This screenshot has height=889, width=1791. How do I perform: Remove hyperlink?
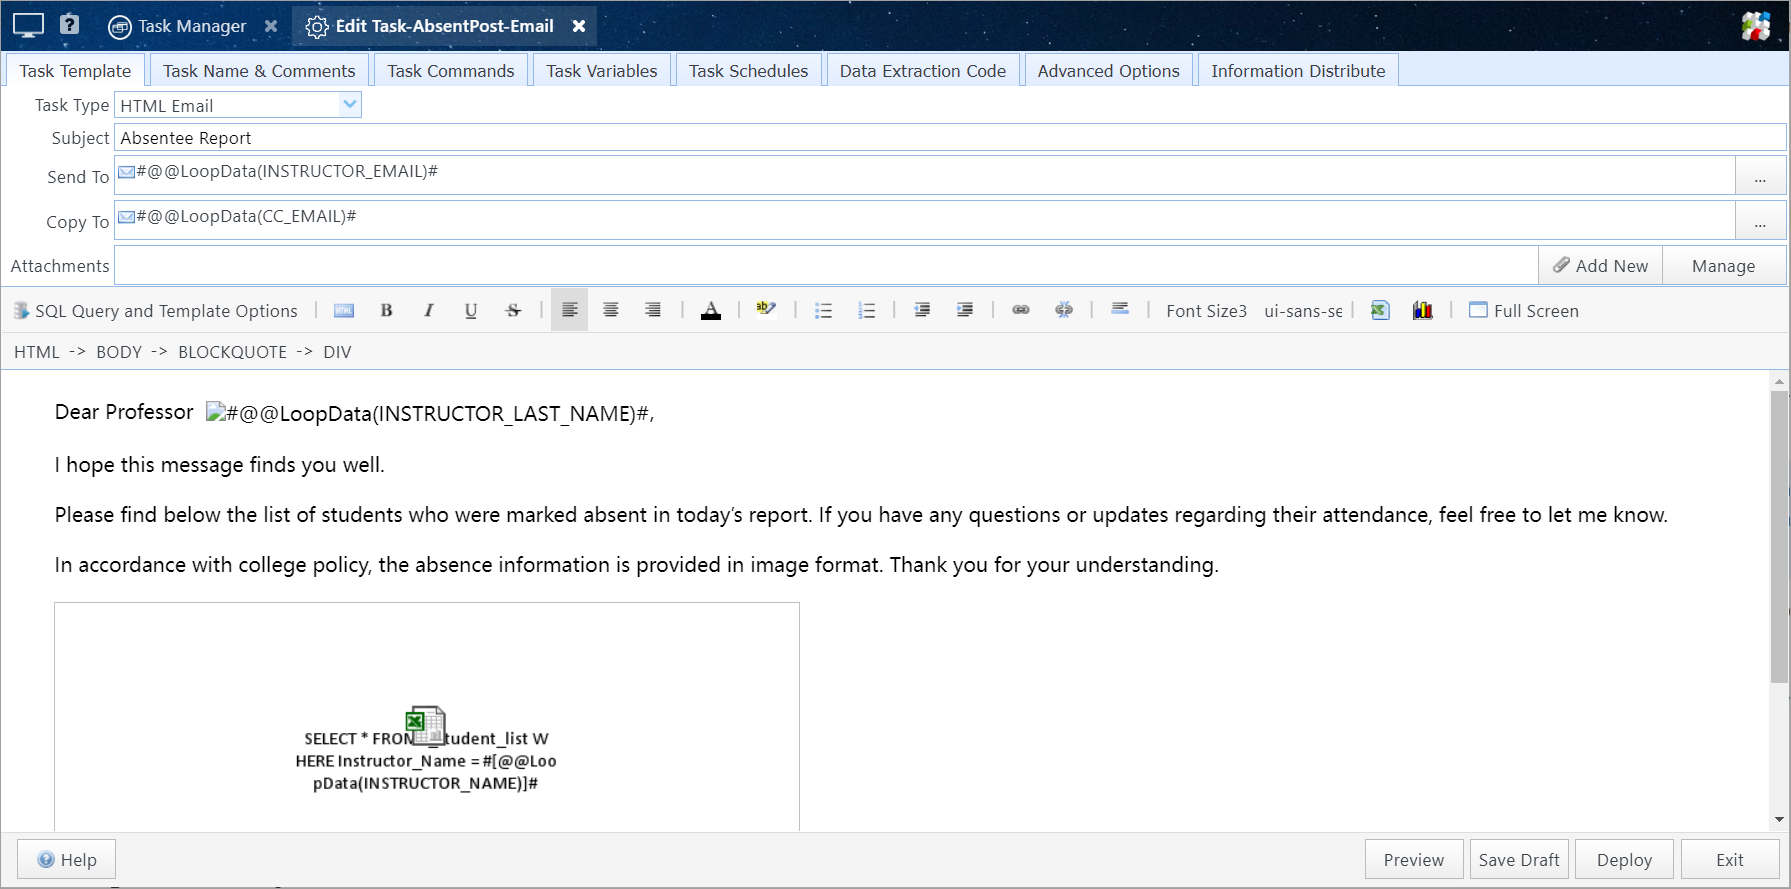[x=1063, y=311]
